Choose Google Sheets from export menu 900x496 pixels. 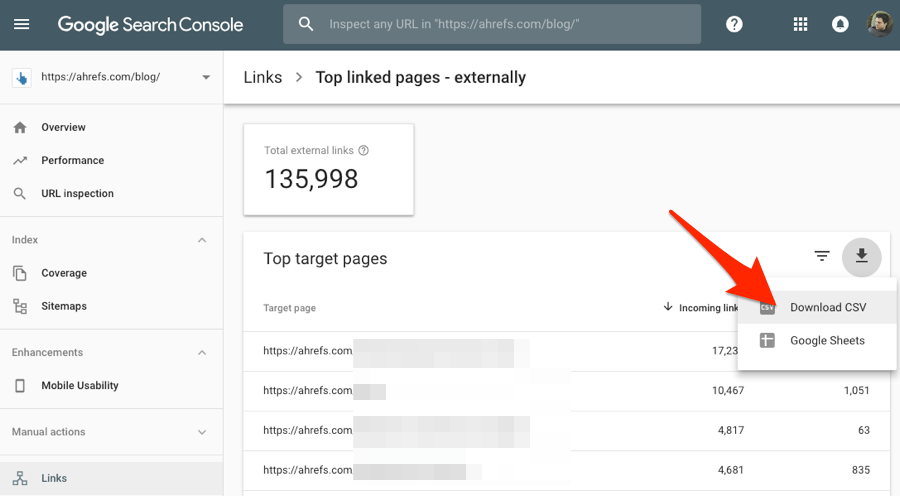tap(817, 340)
